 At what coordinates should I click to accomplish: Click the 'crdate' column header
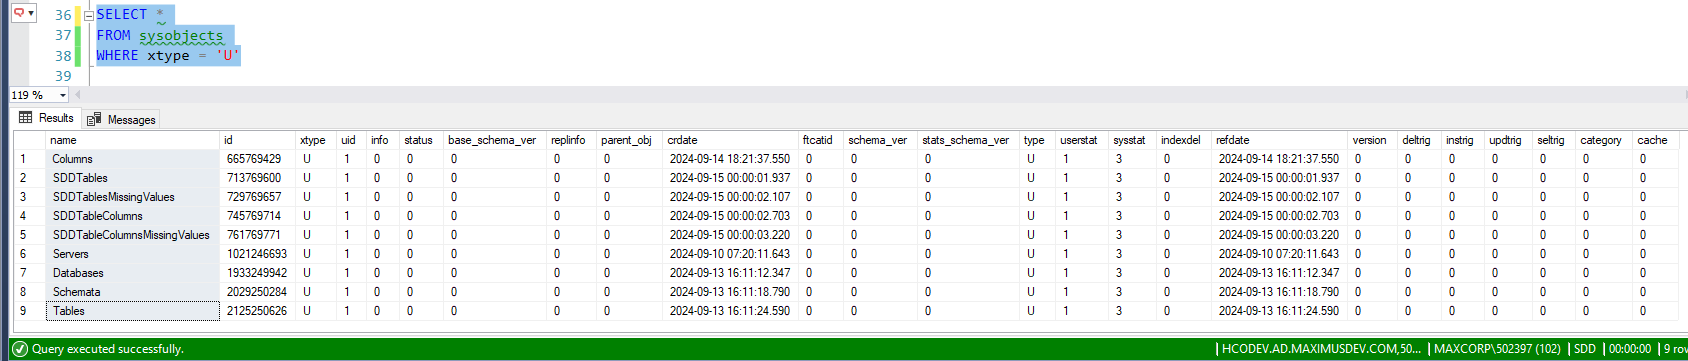click(x=730, y=140)
